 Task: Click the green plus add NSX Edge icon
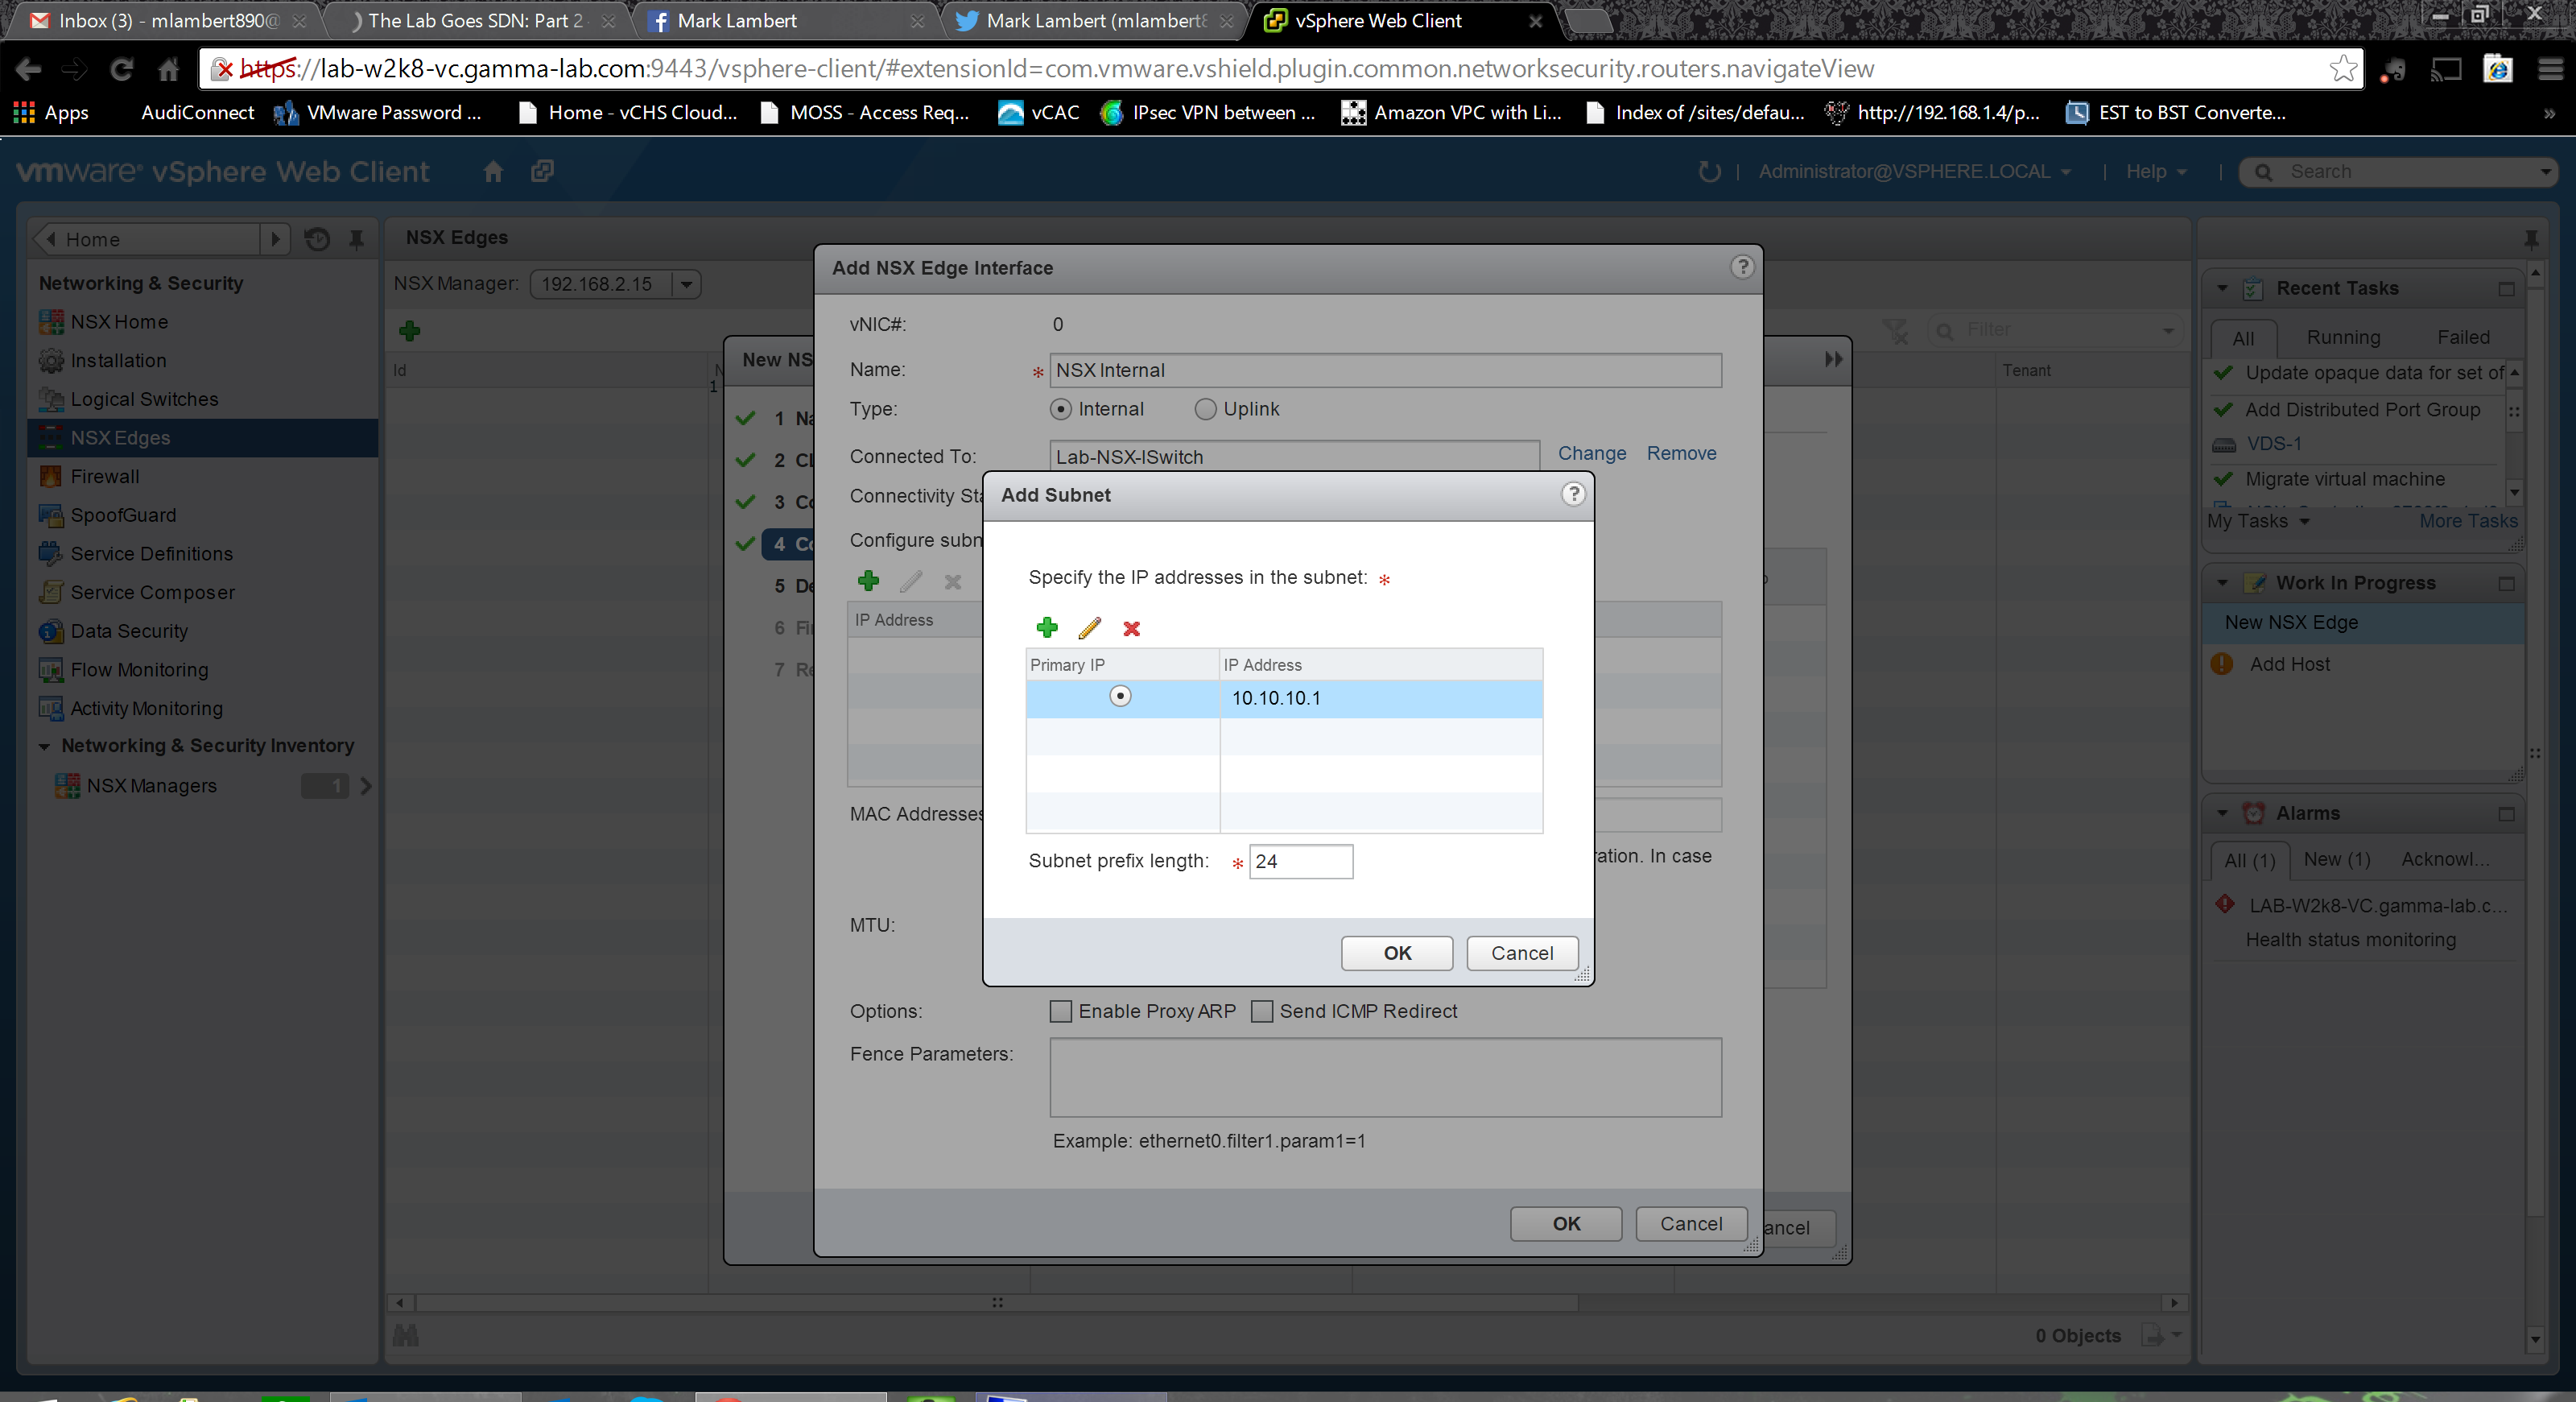pos(409,330)
